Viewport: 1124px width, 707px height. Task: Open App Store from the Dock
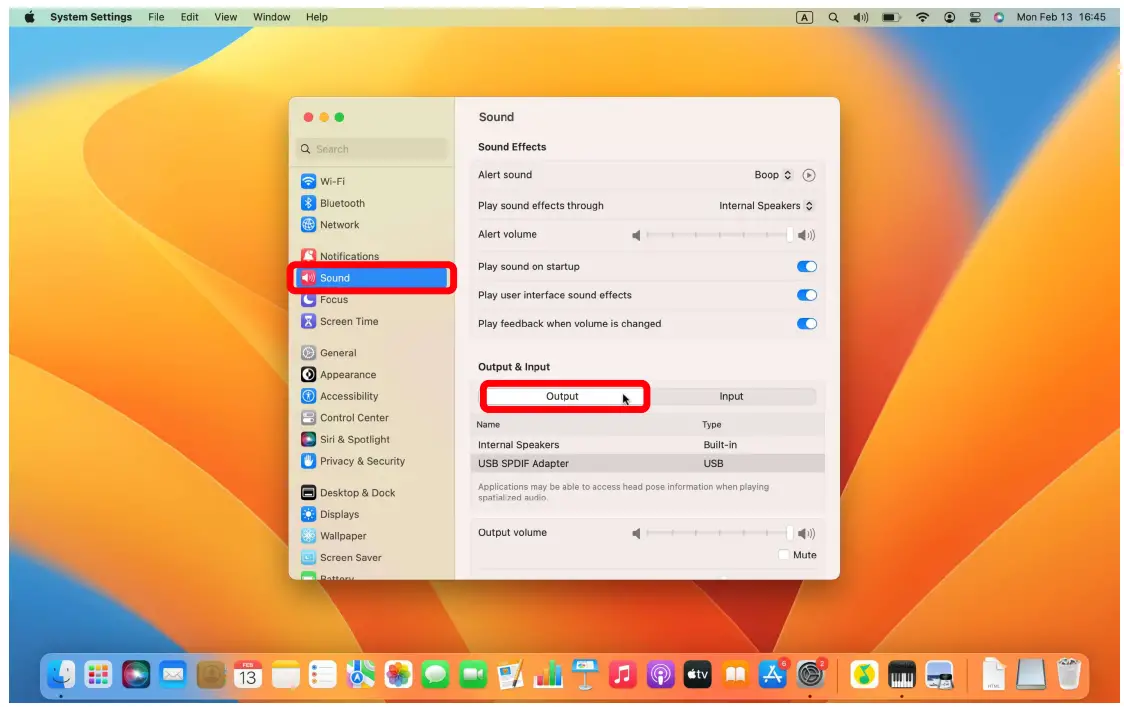pyautogui.click(x=772, y=674)
